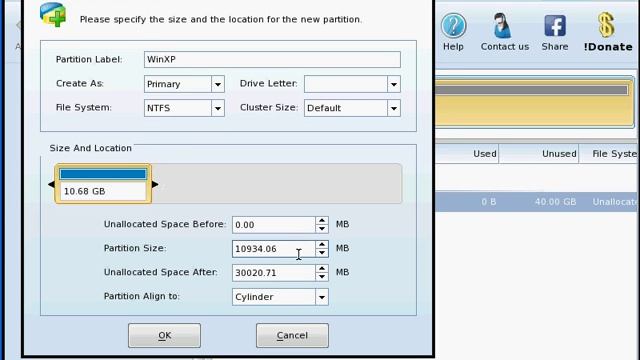Decrease Partition Size with down arrow
Image resolution: width=640 pixels, height=360 pixels.
[322, 253]
